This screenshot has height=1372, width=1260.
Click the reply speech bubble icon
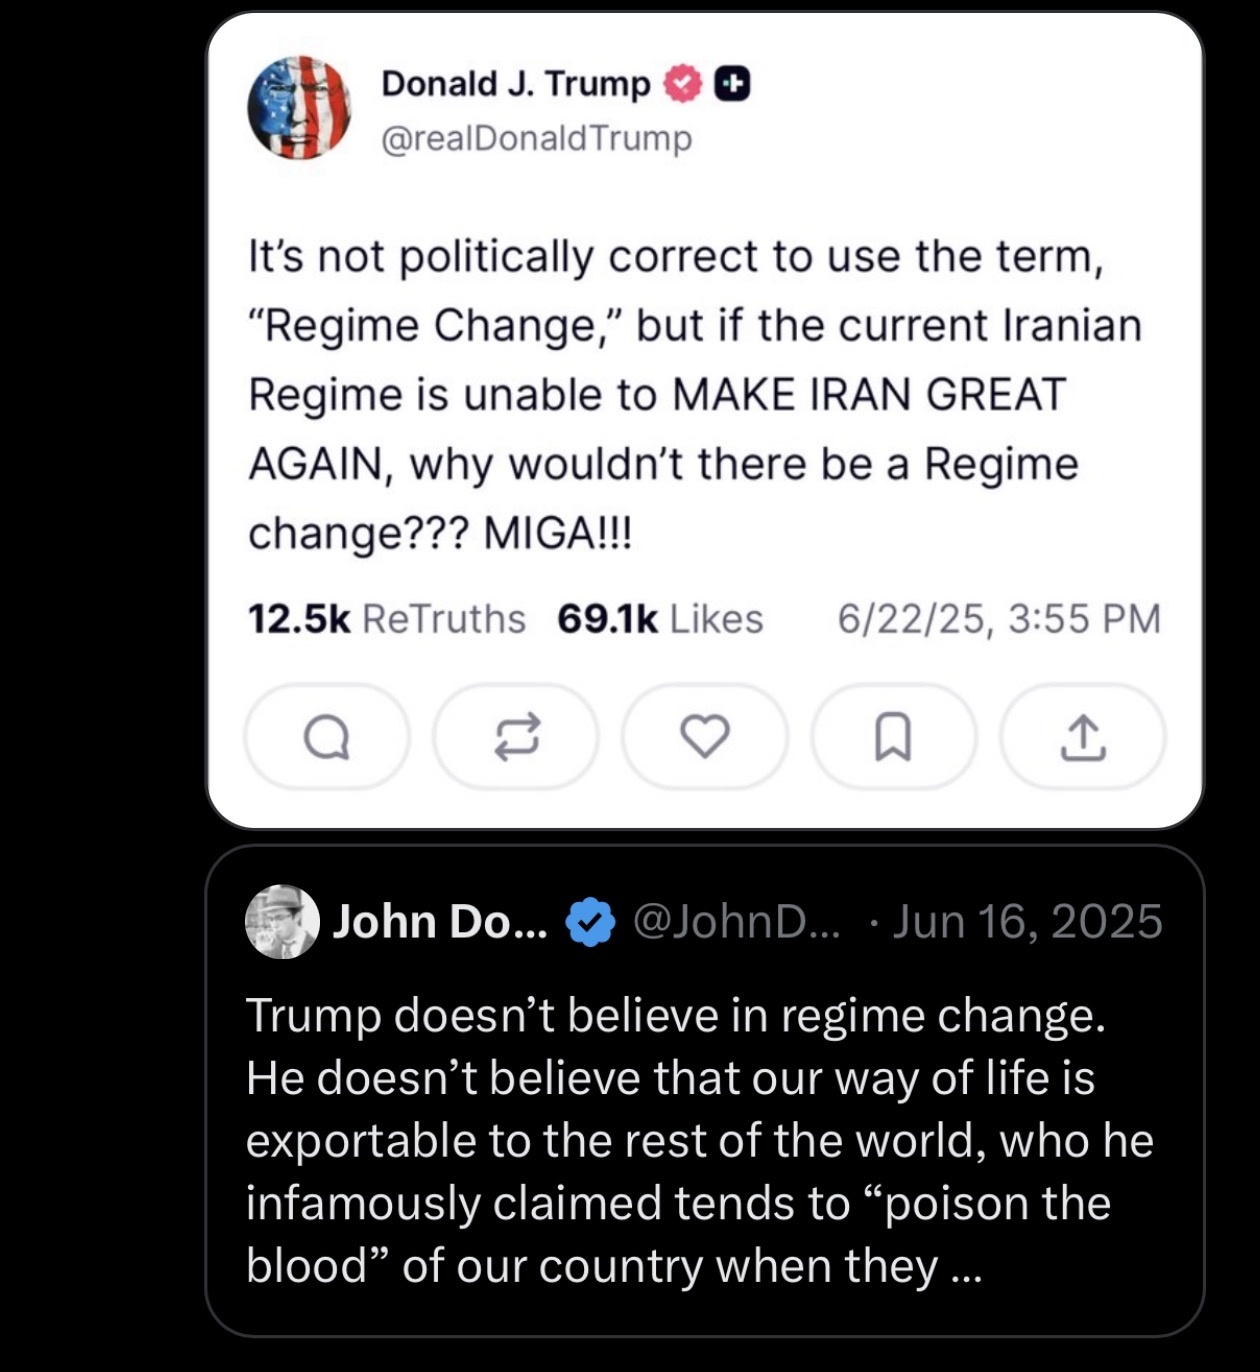(327, 738)
